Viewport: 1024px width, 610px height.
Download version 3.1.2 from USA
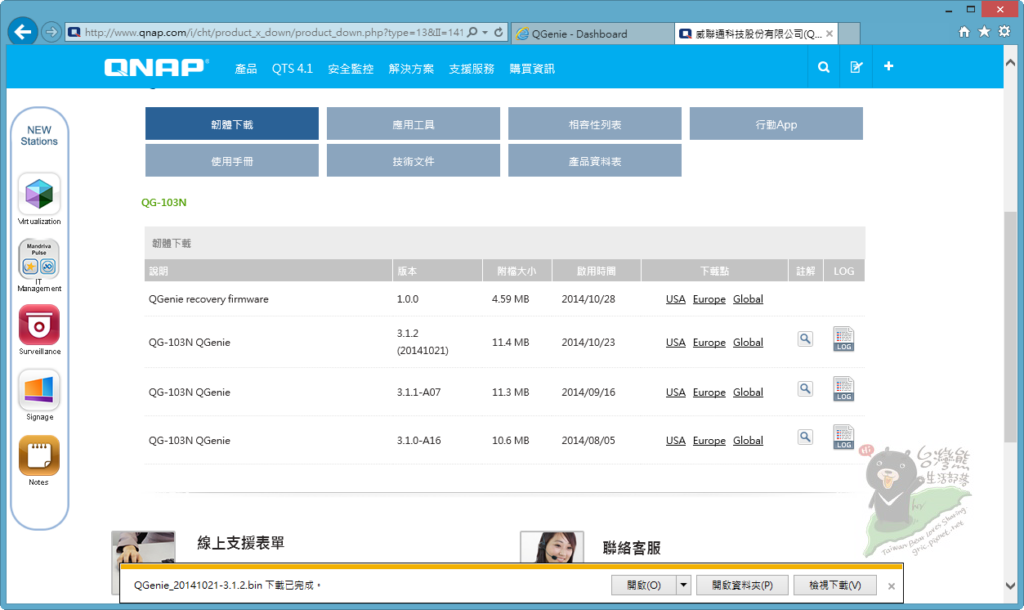point(675,342)
